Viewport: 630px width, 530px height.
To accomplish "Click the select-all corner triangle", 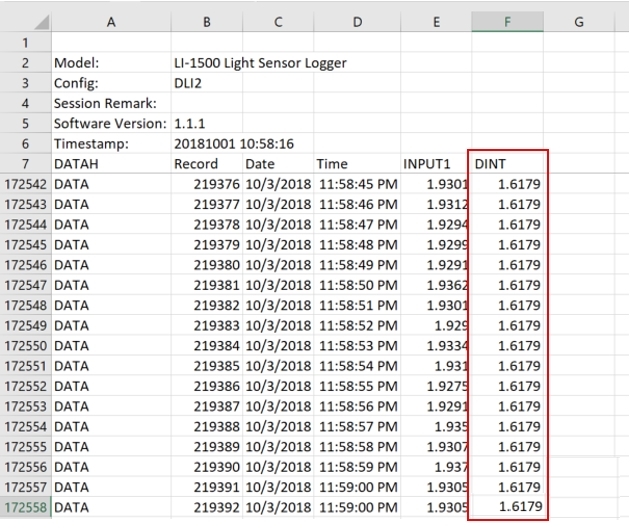I will [42, 22].
